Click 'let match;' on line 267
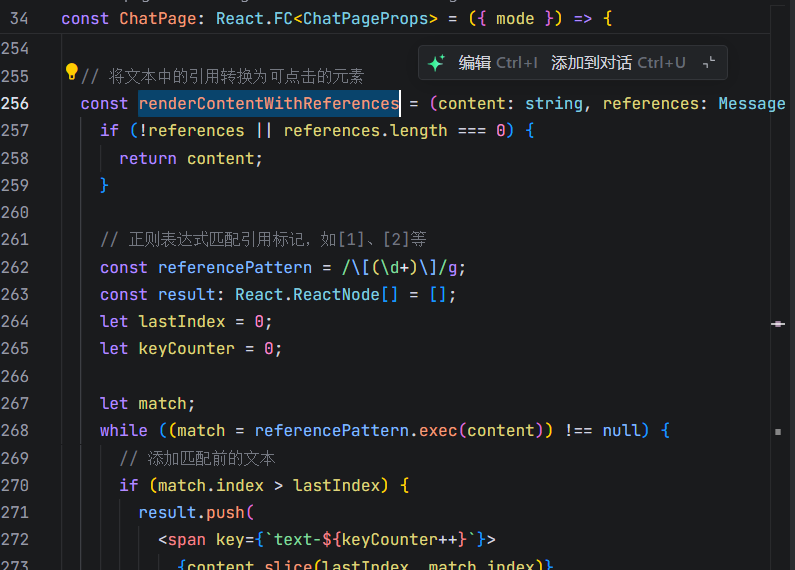The image size is (795, 570). click(148, 404)
